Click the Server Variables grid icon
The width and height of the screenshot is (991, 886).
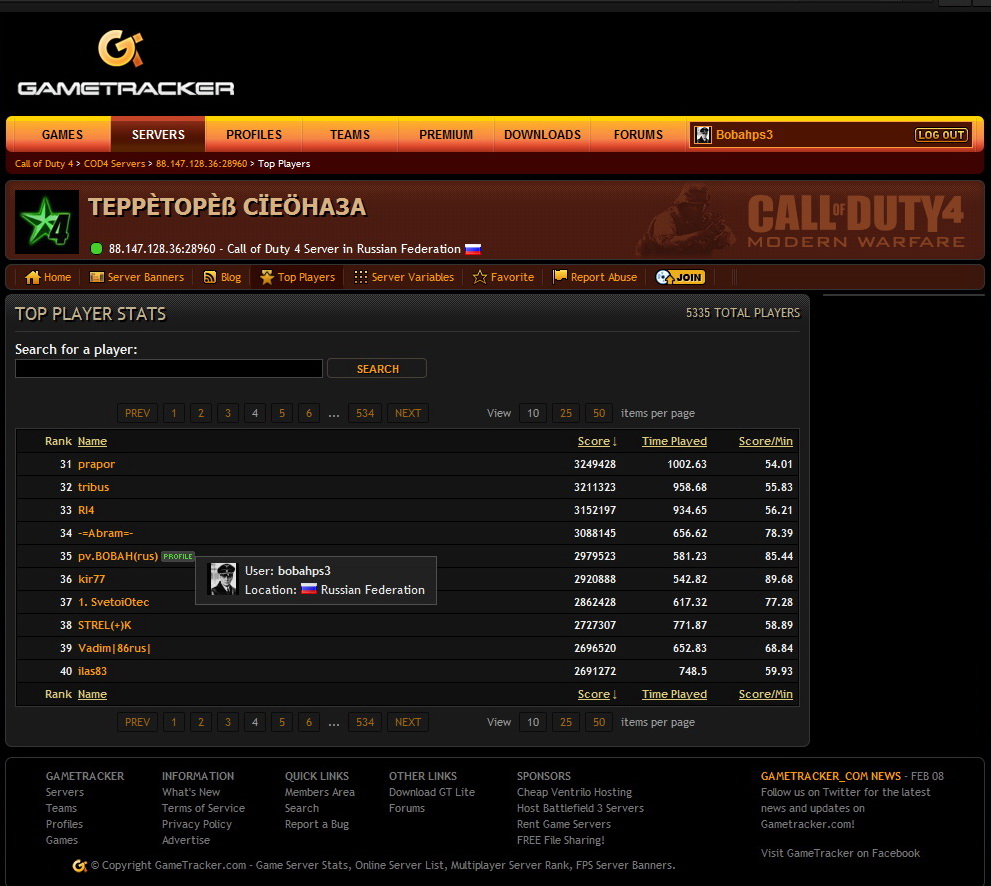[361, 277]
